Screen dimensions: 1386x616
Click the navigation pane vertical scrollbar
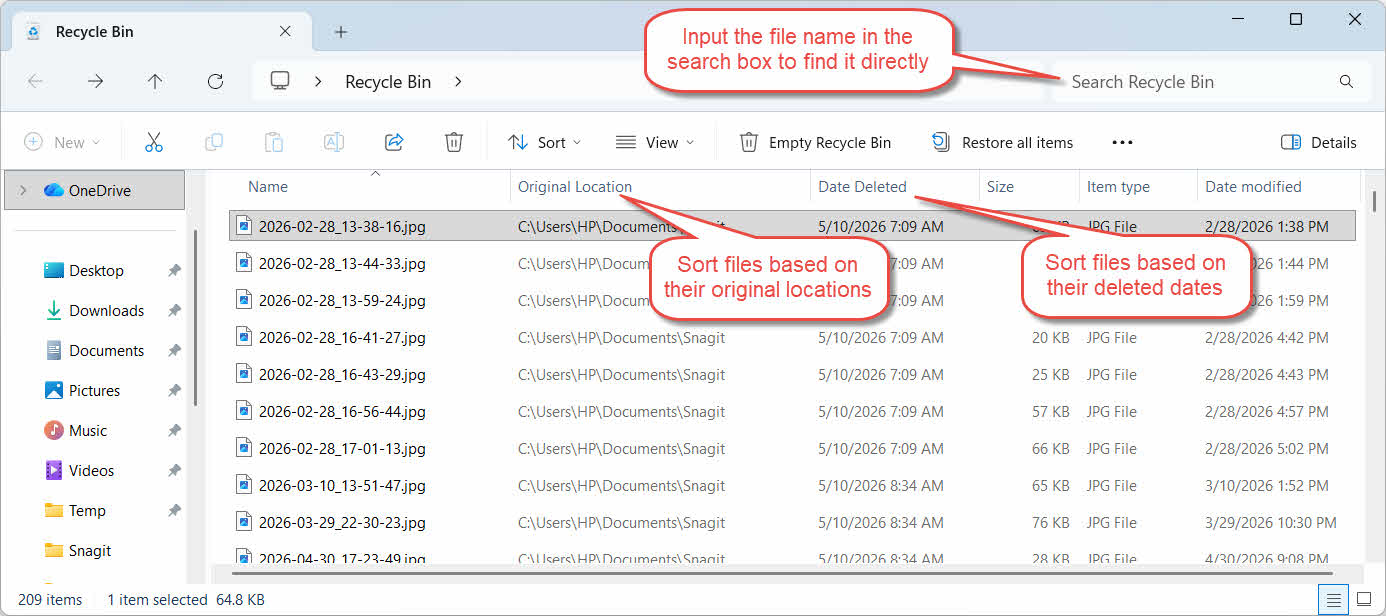coord(195,320)
